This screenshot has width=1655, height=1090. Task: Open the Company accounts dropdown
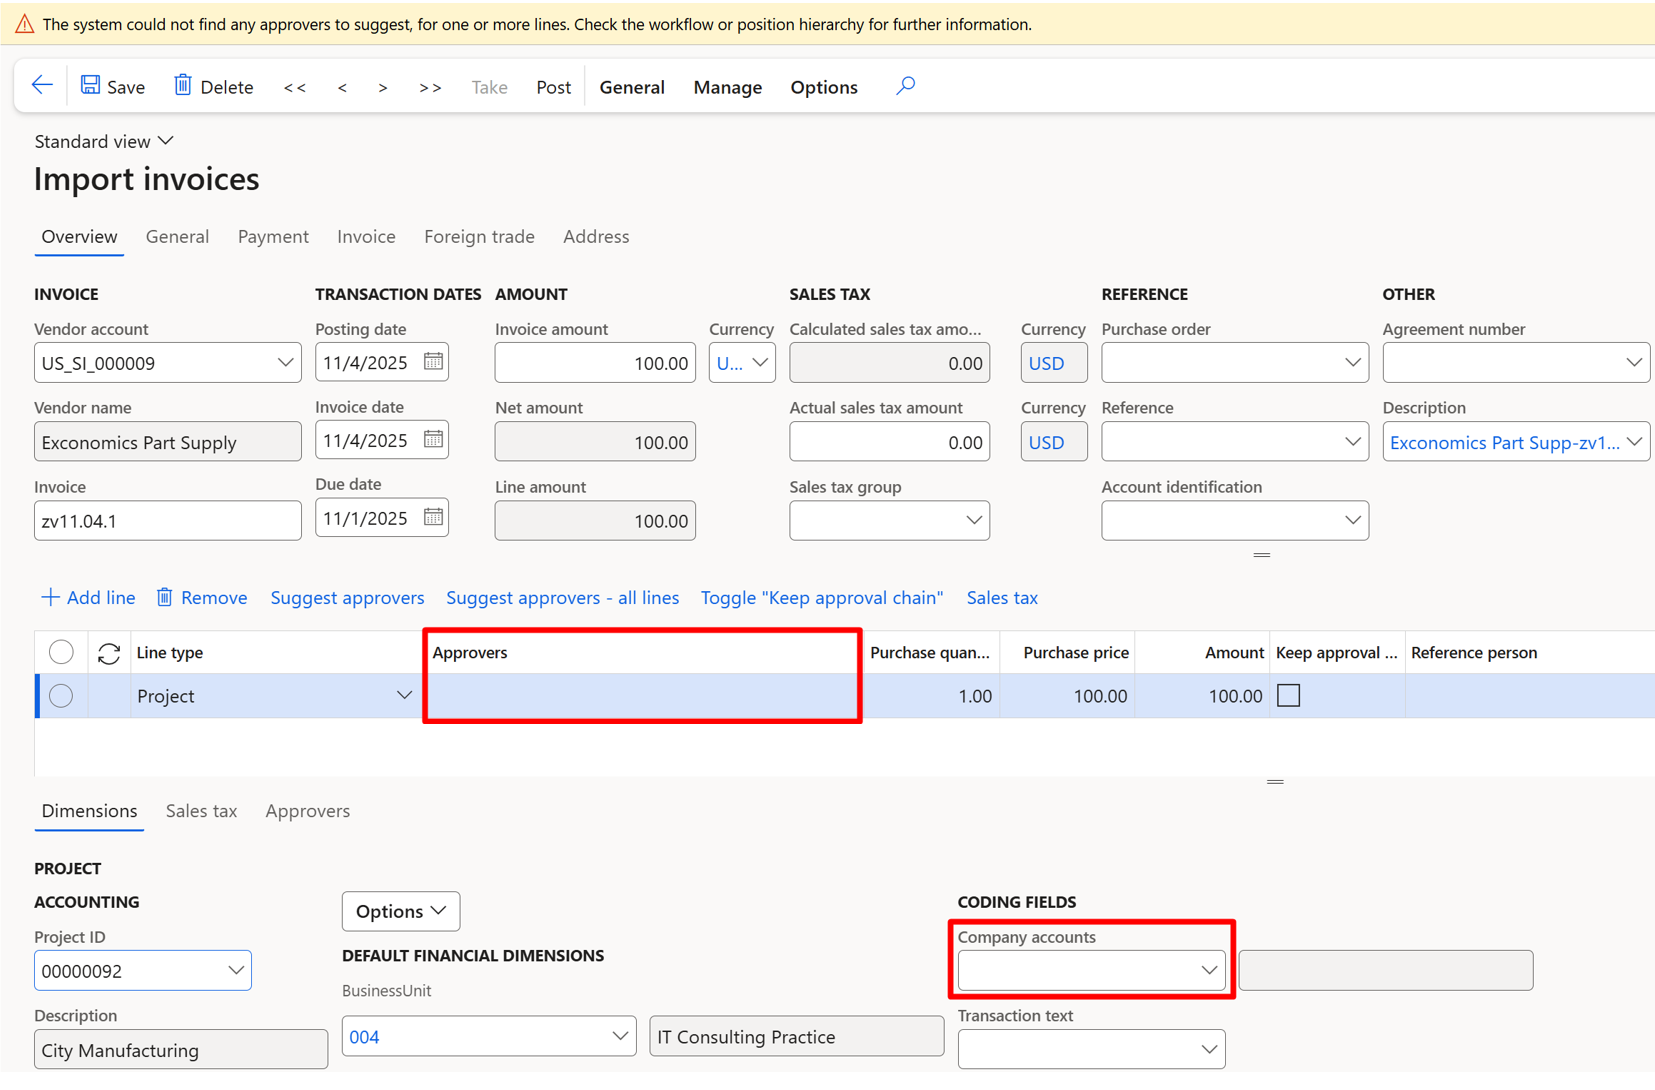pyautogui.click(x=1208, y=970)
